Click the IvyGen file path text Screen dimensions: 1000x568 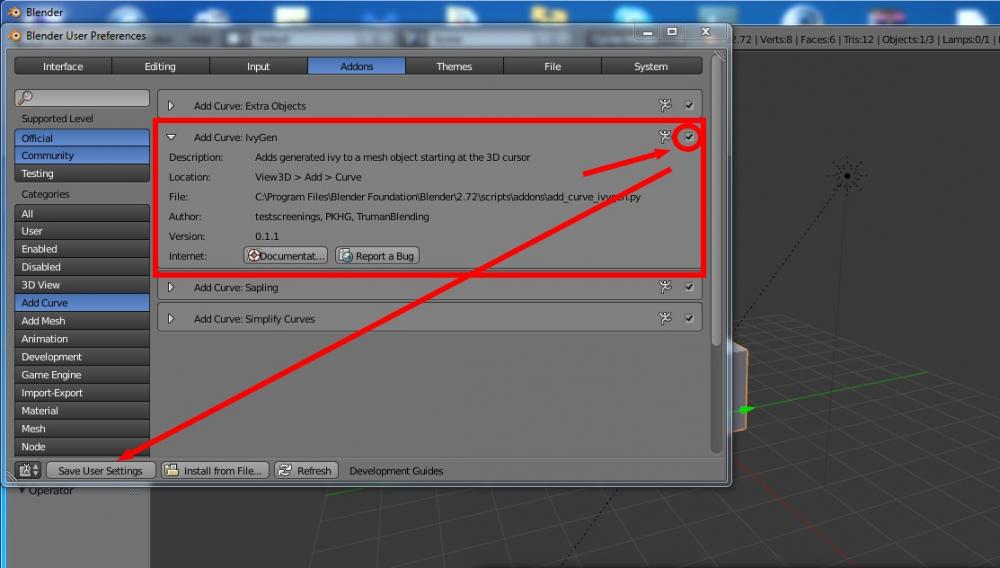[x=448, y=197]
